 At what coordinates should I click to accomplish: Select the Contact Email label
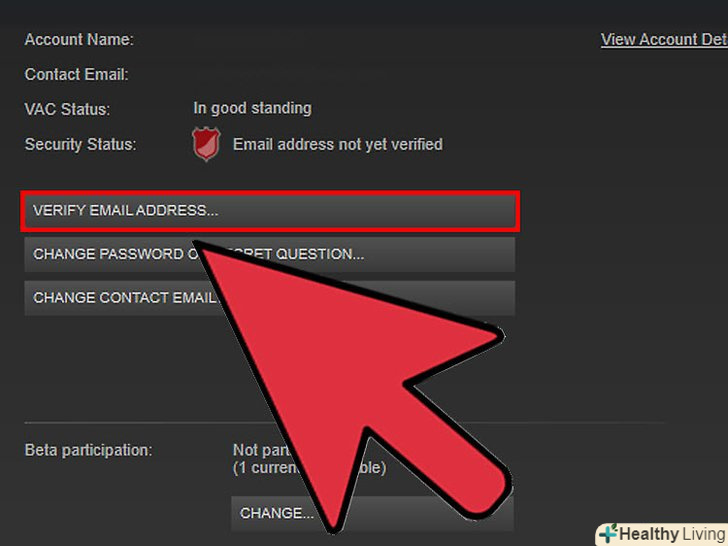(x=77, y=75)
